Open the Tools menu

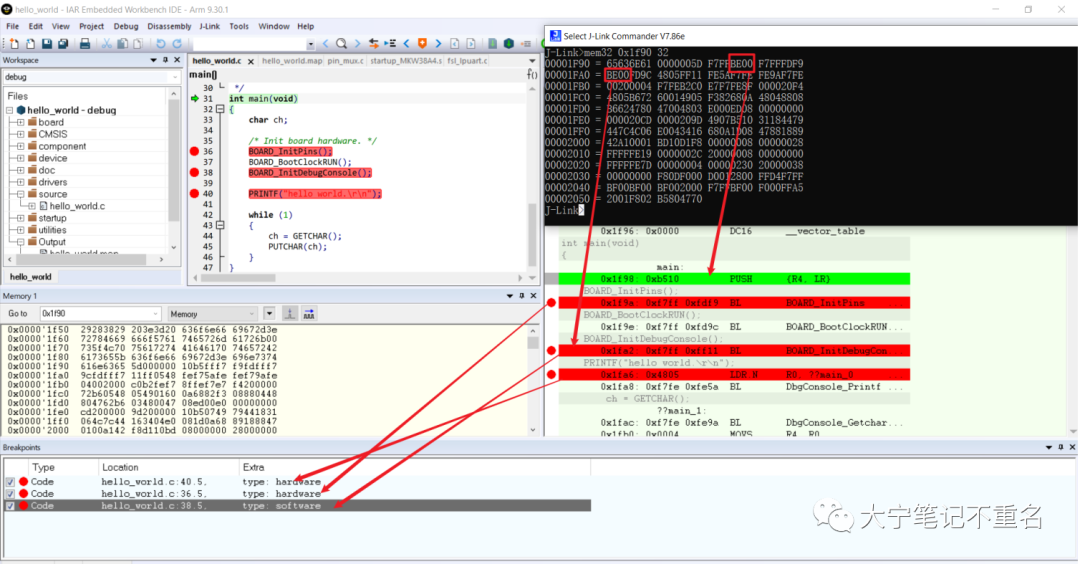(239, 26)
